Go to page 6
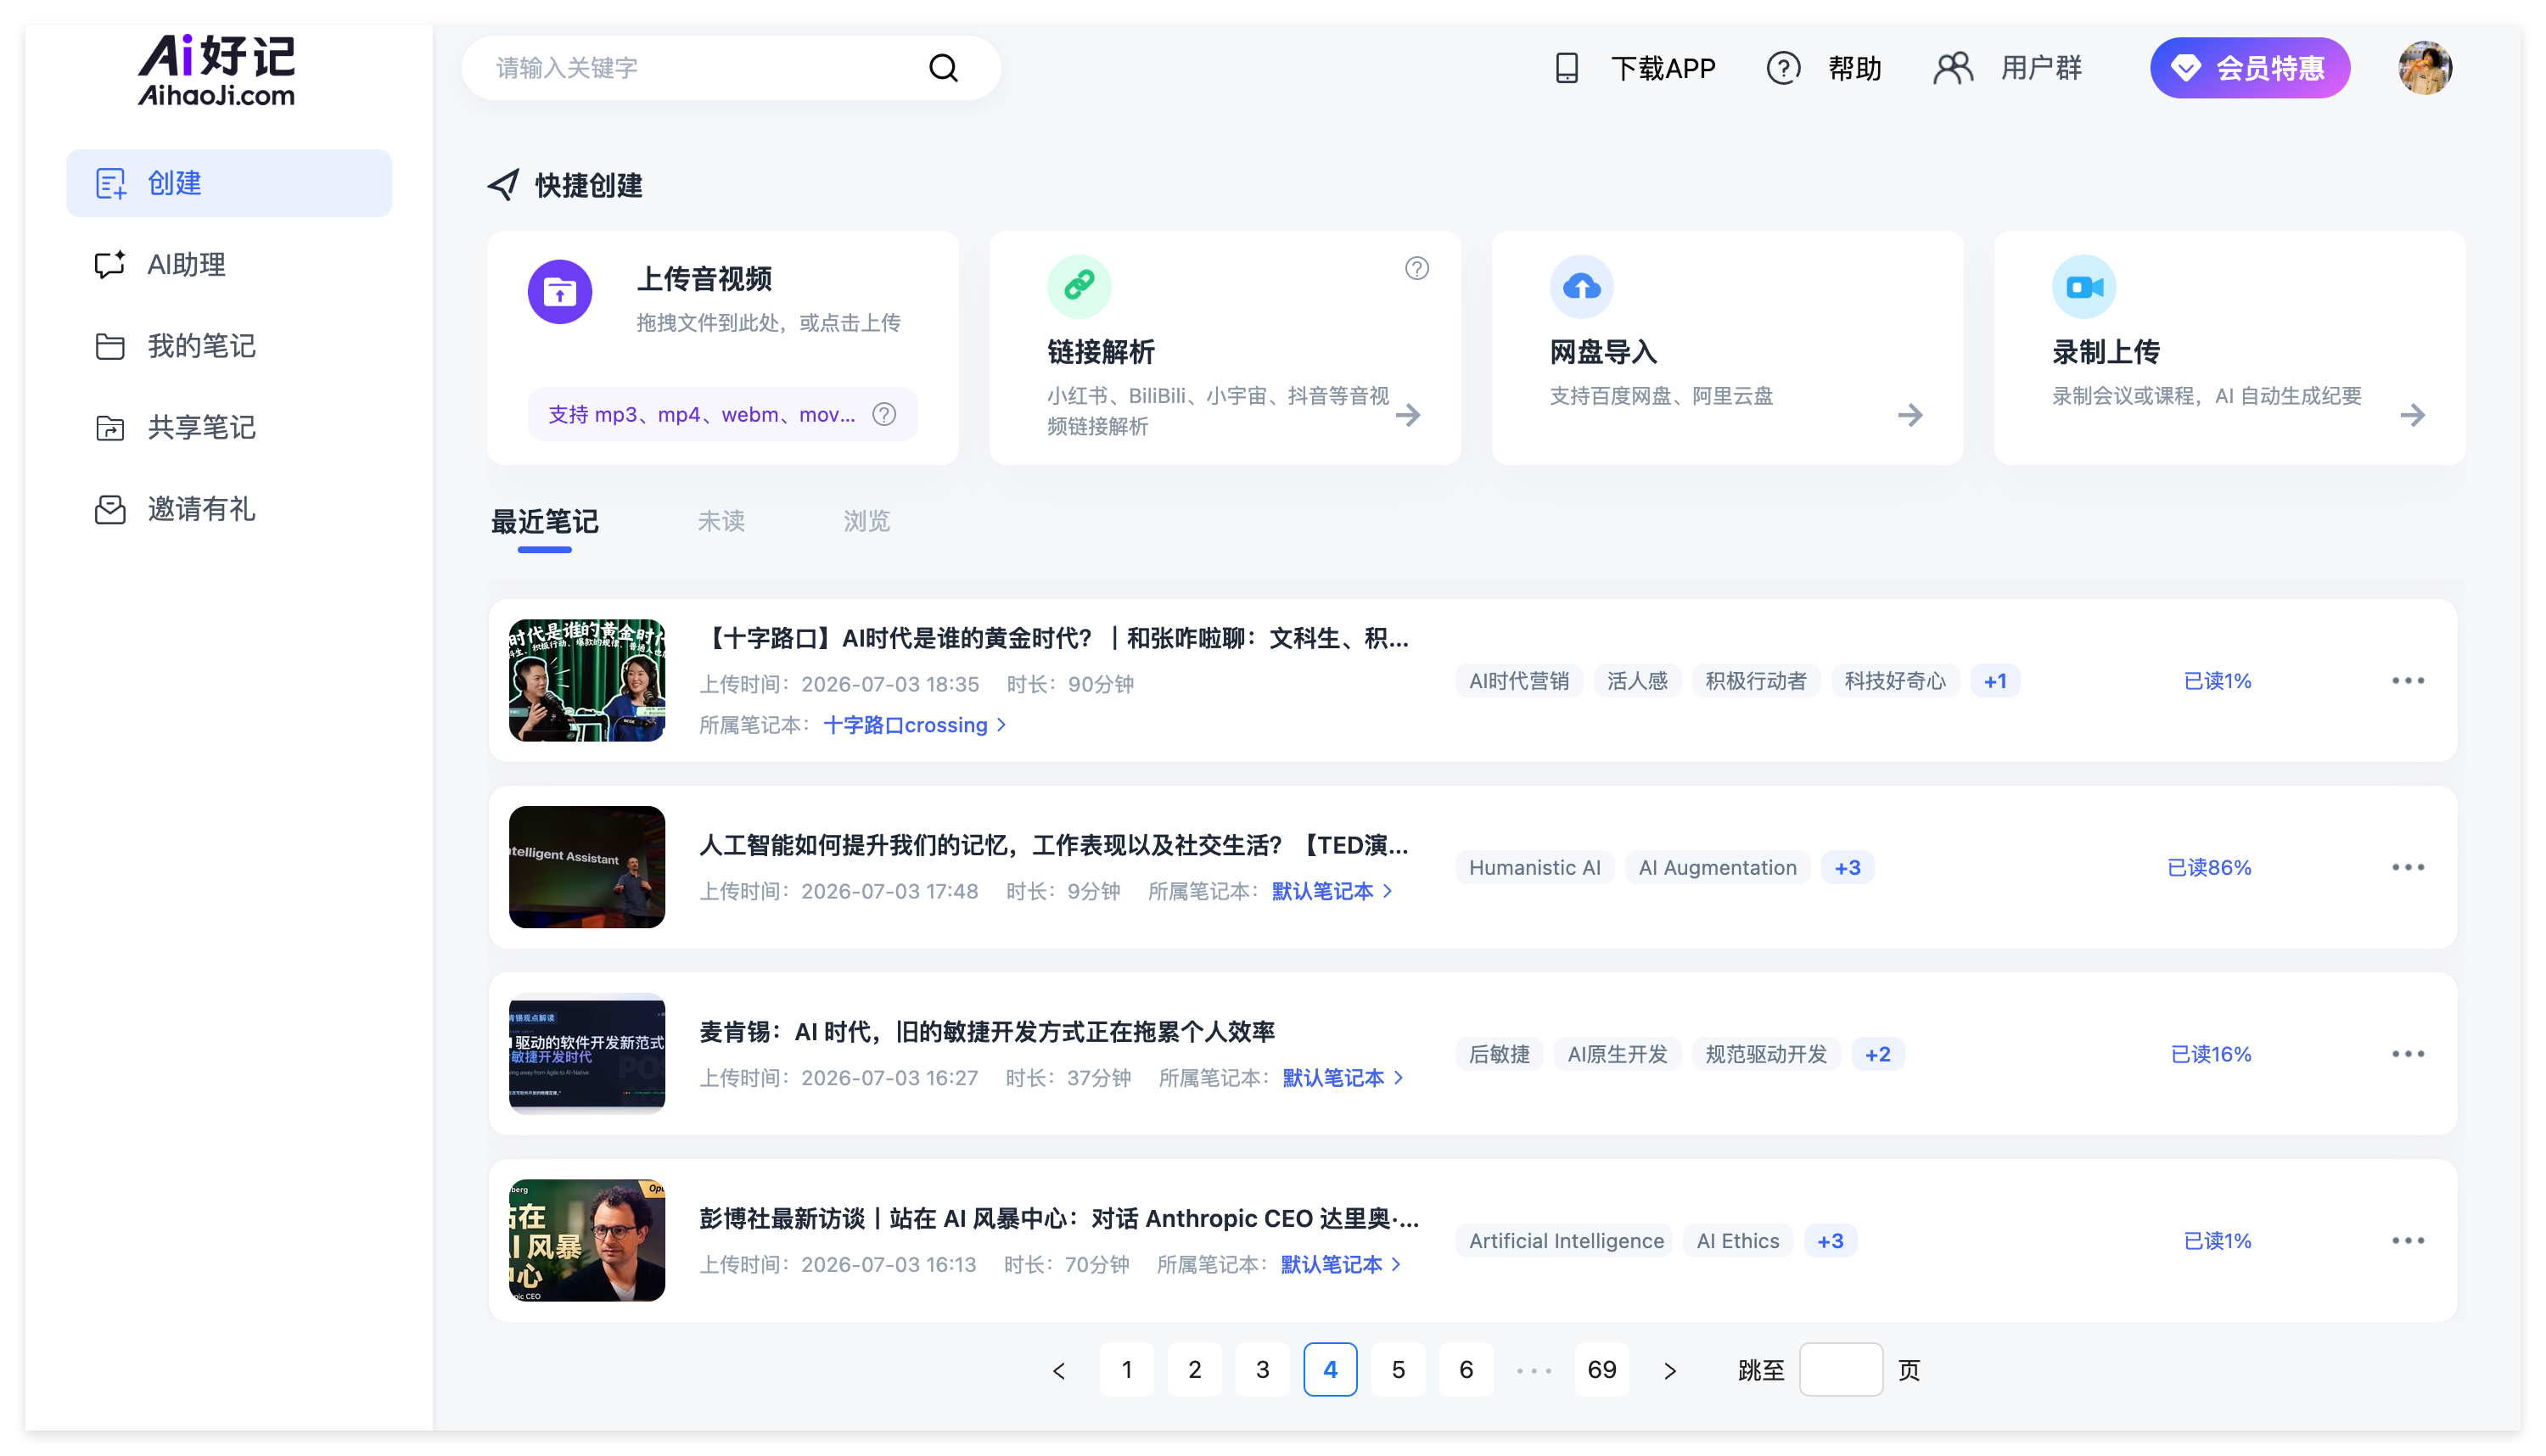Viewport: 2546px width, 1456px height. (x=1466, y=1370)
